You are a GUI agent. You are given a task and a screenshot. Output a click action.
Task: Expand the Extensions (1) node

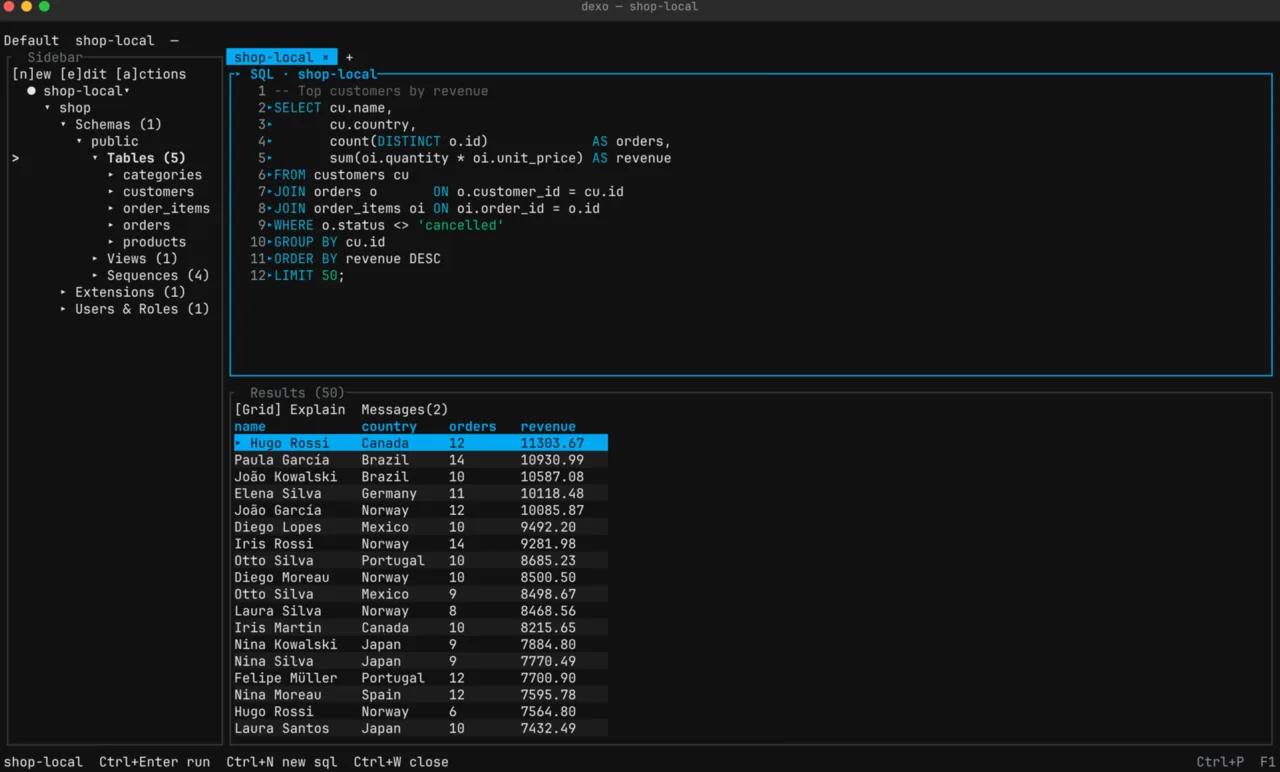pyautogui.click(x=63, y=293)
